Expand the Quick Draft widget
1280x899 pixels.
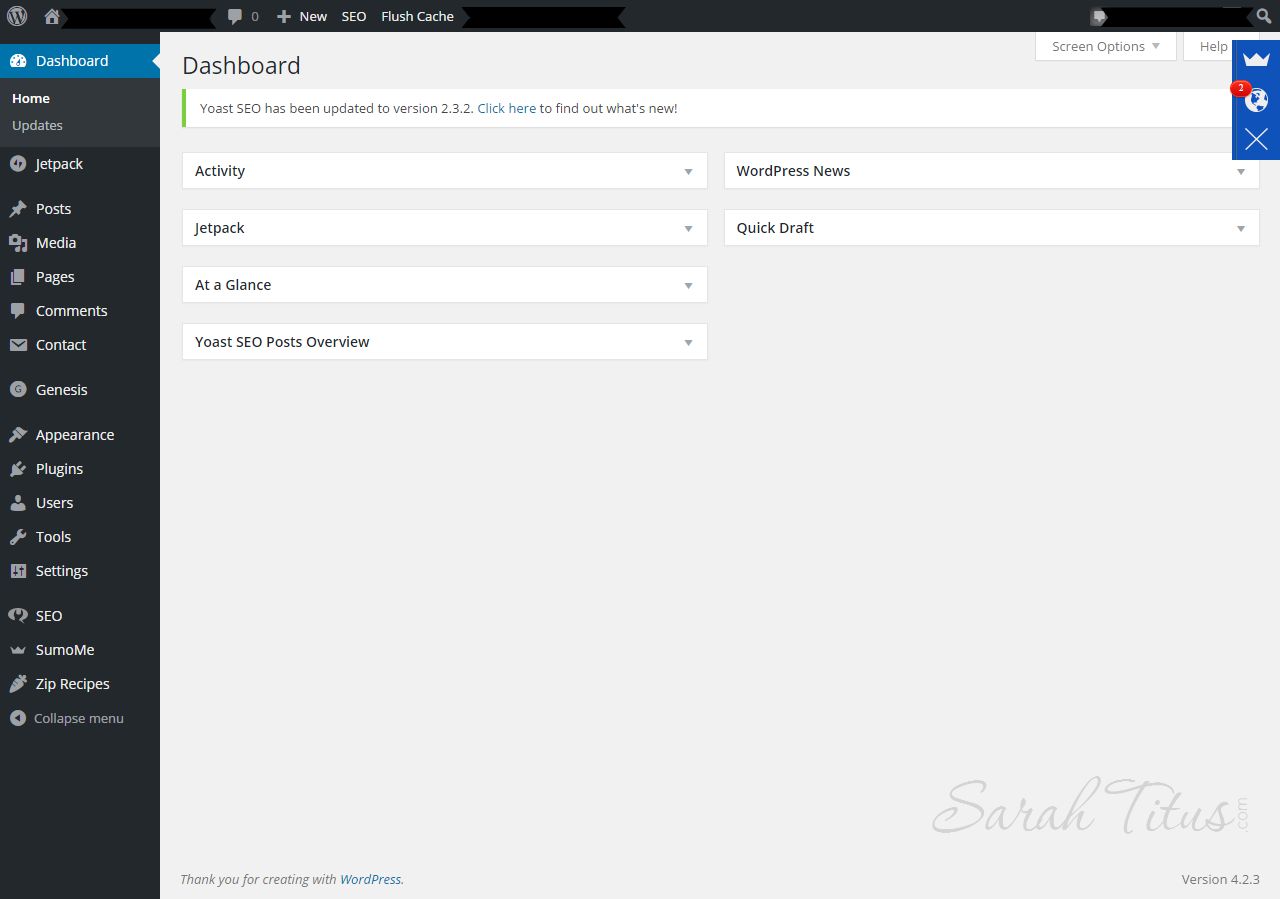click(1240, 229)
